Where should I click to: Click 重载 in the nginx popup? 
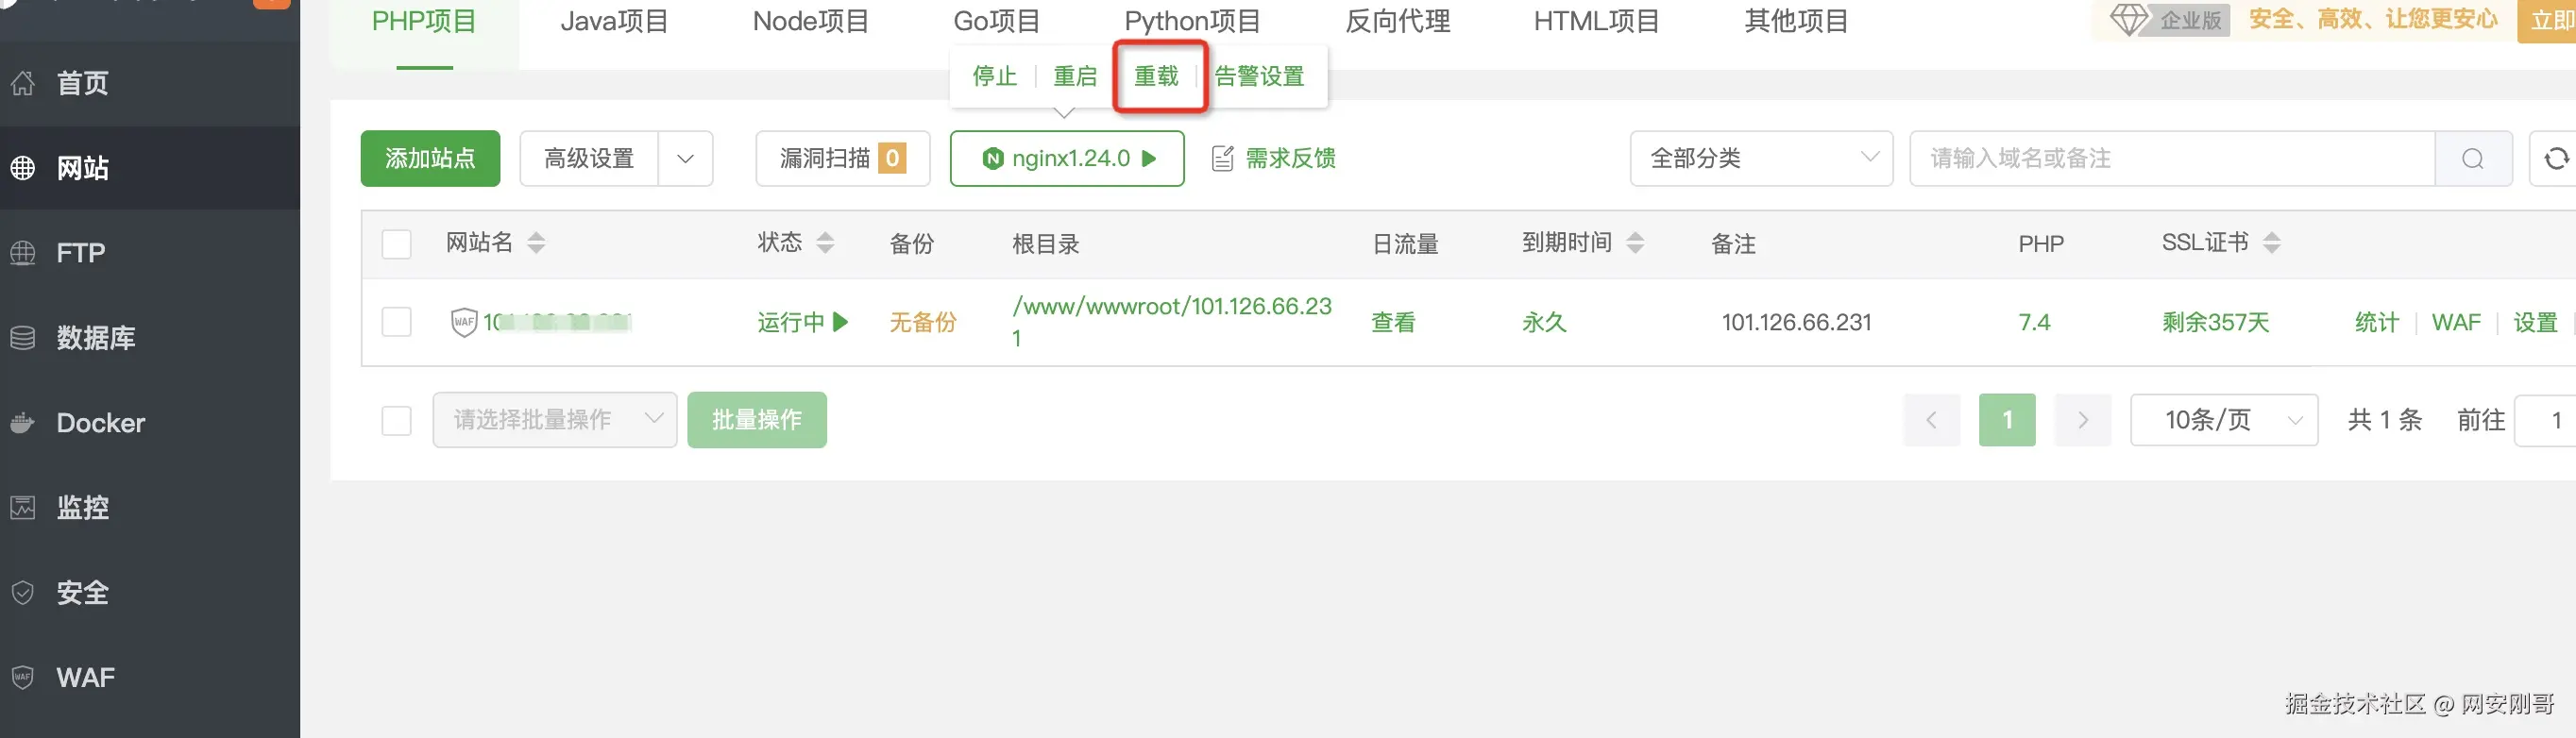1156,76
